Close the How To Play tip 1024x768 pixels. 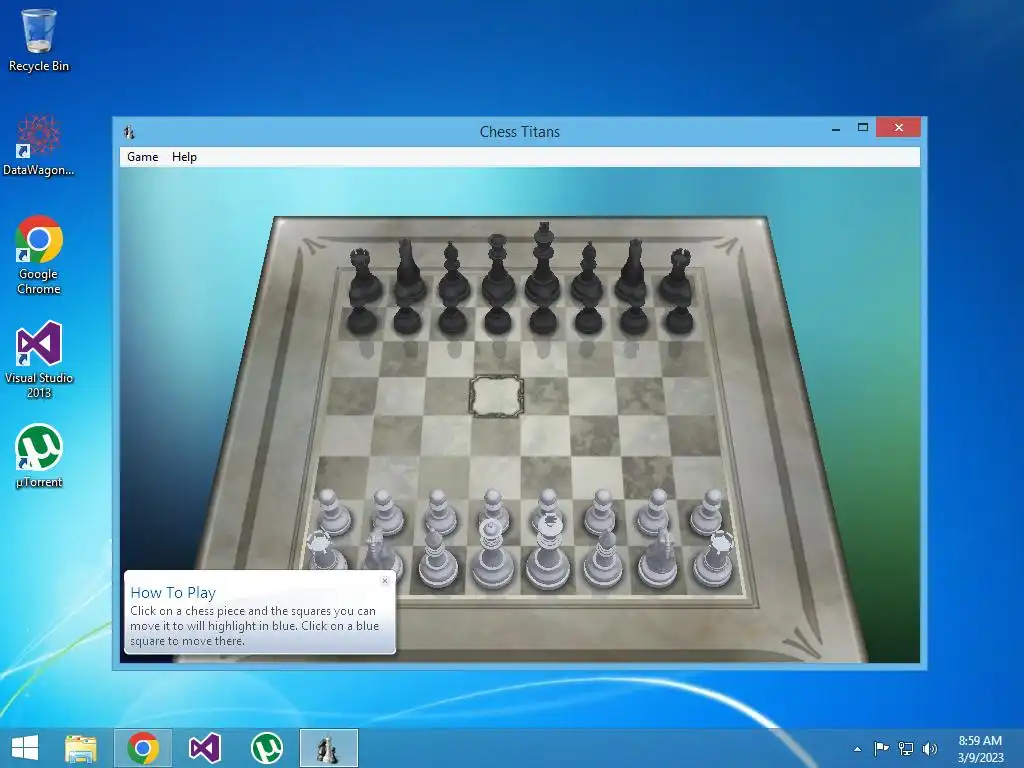(385, 580)
